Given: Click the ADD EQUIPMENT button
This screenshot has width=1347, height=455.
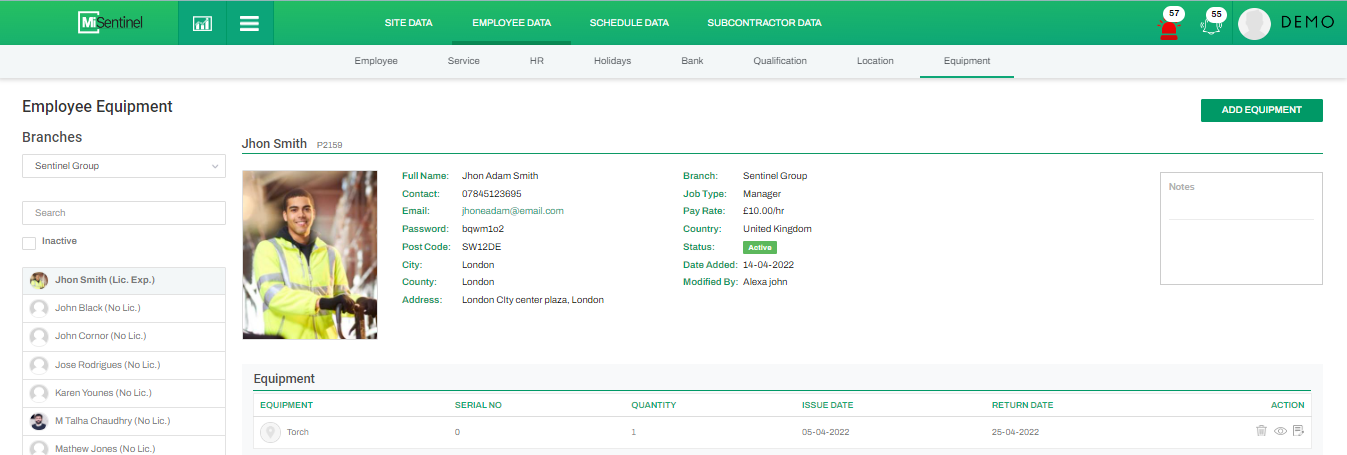Looking at the screenshot, I should point(1261,110).
